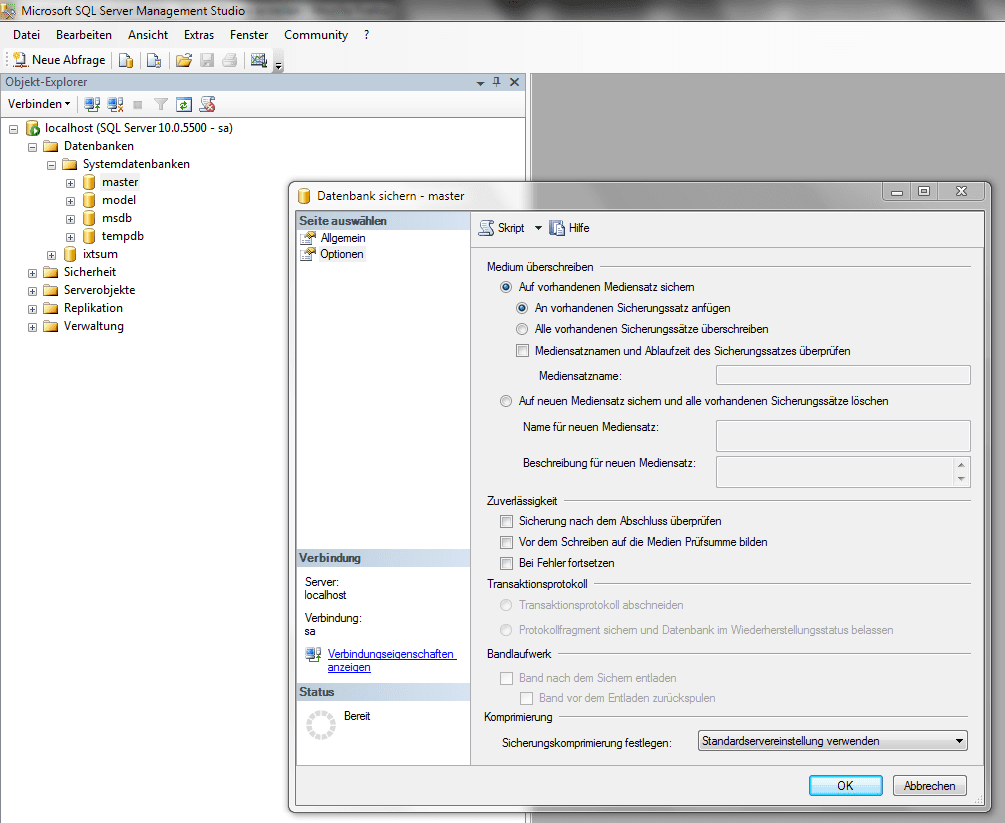Click the stop icon in Object Explorer
1005x823 pixels.
click(137, 104)
